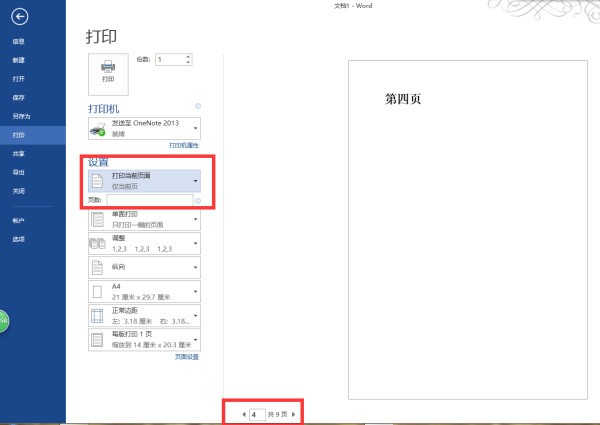Open the 打印当前页面 dropdown
This screenshot has width=600, height=425.
(x=144, y=181)
